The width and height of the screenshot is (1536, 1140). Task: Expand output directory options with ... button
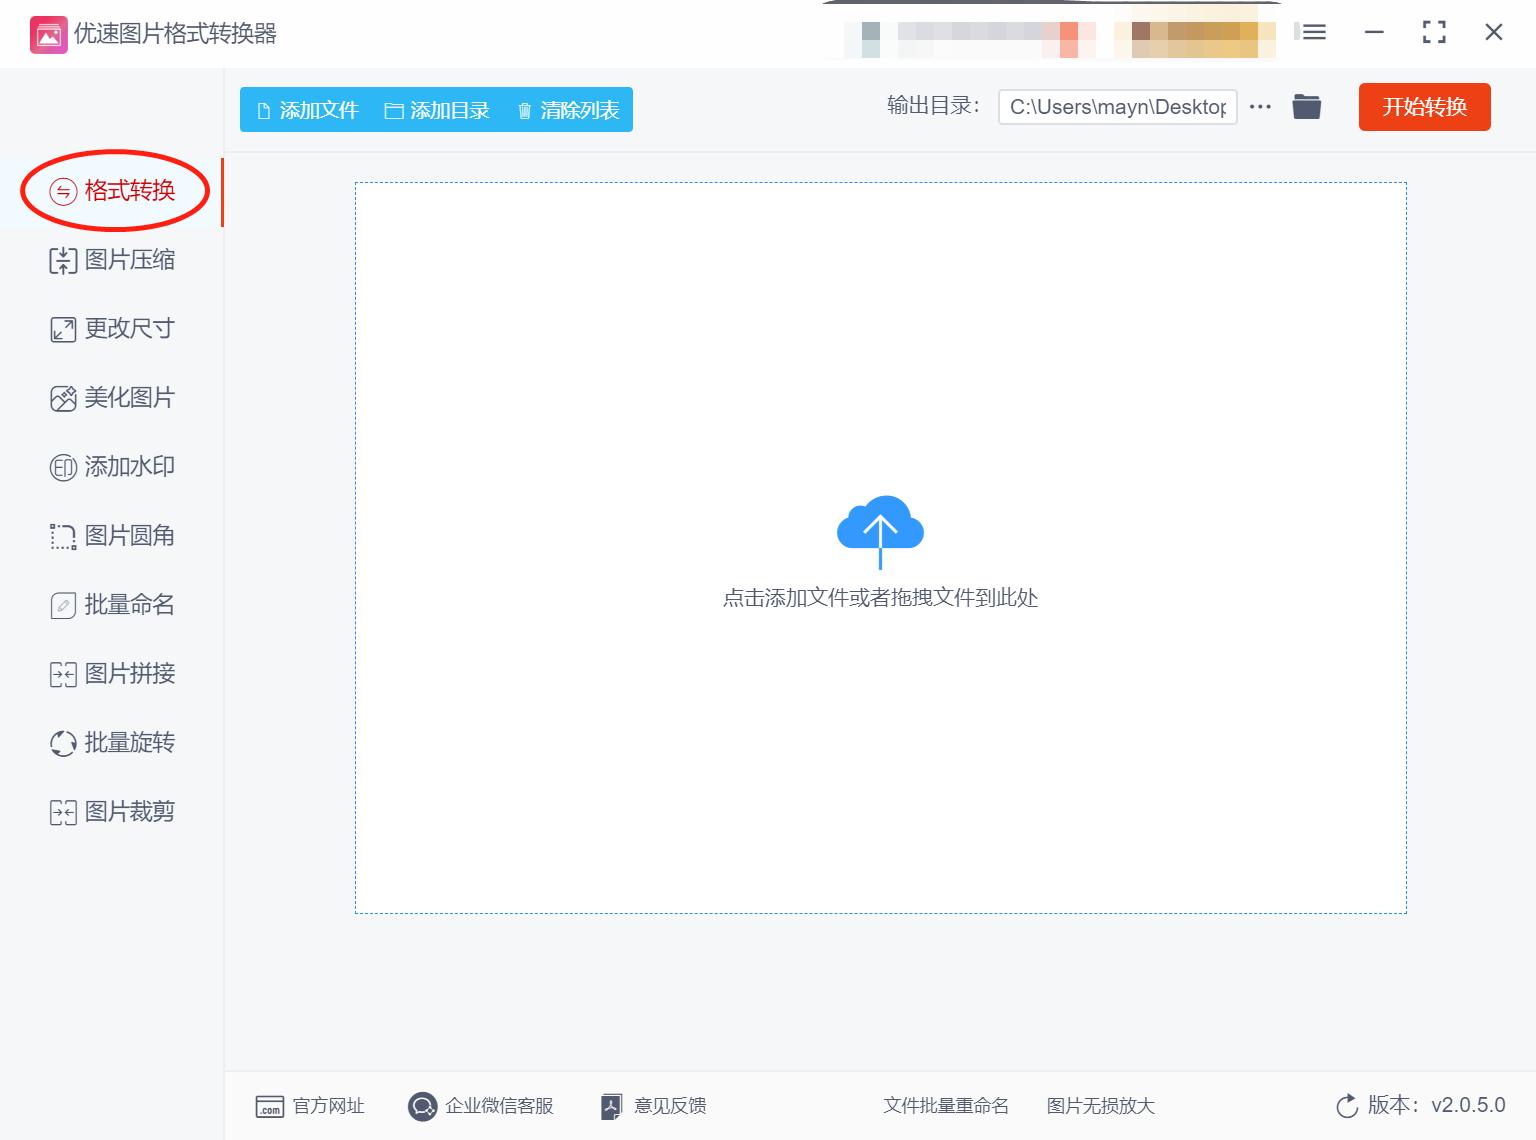1259,107
